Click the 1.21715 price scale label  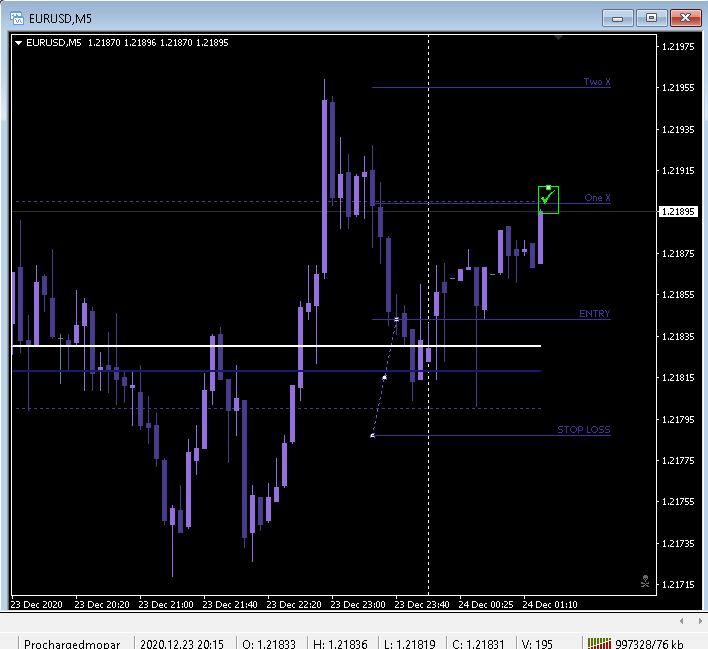[x=678, y=584]
